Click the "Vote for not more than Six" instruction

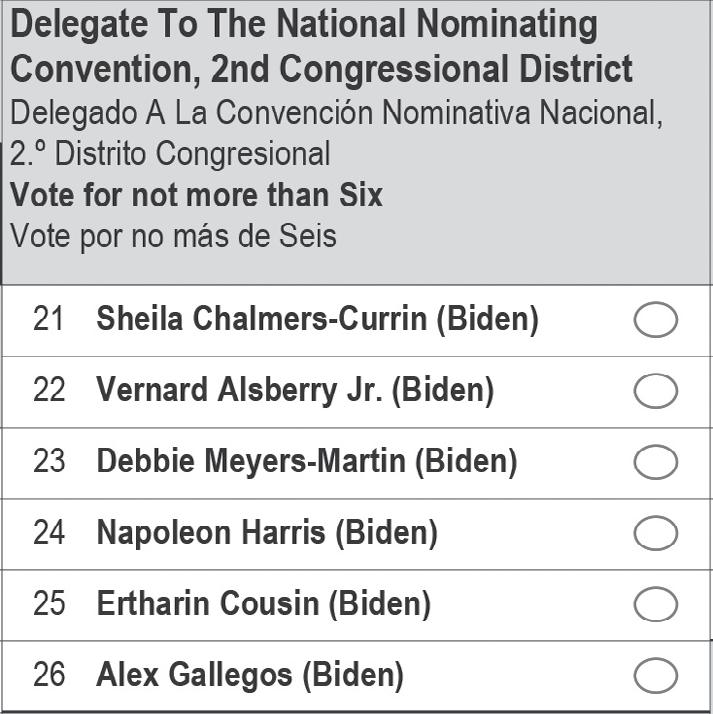(x=196, y=194)
